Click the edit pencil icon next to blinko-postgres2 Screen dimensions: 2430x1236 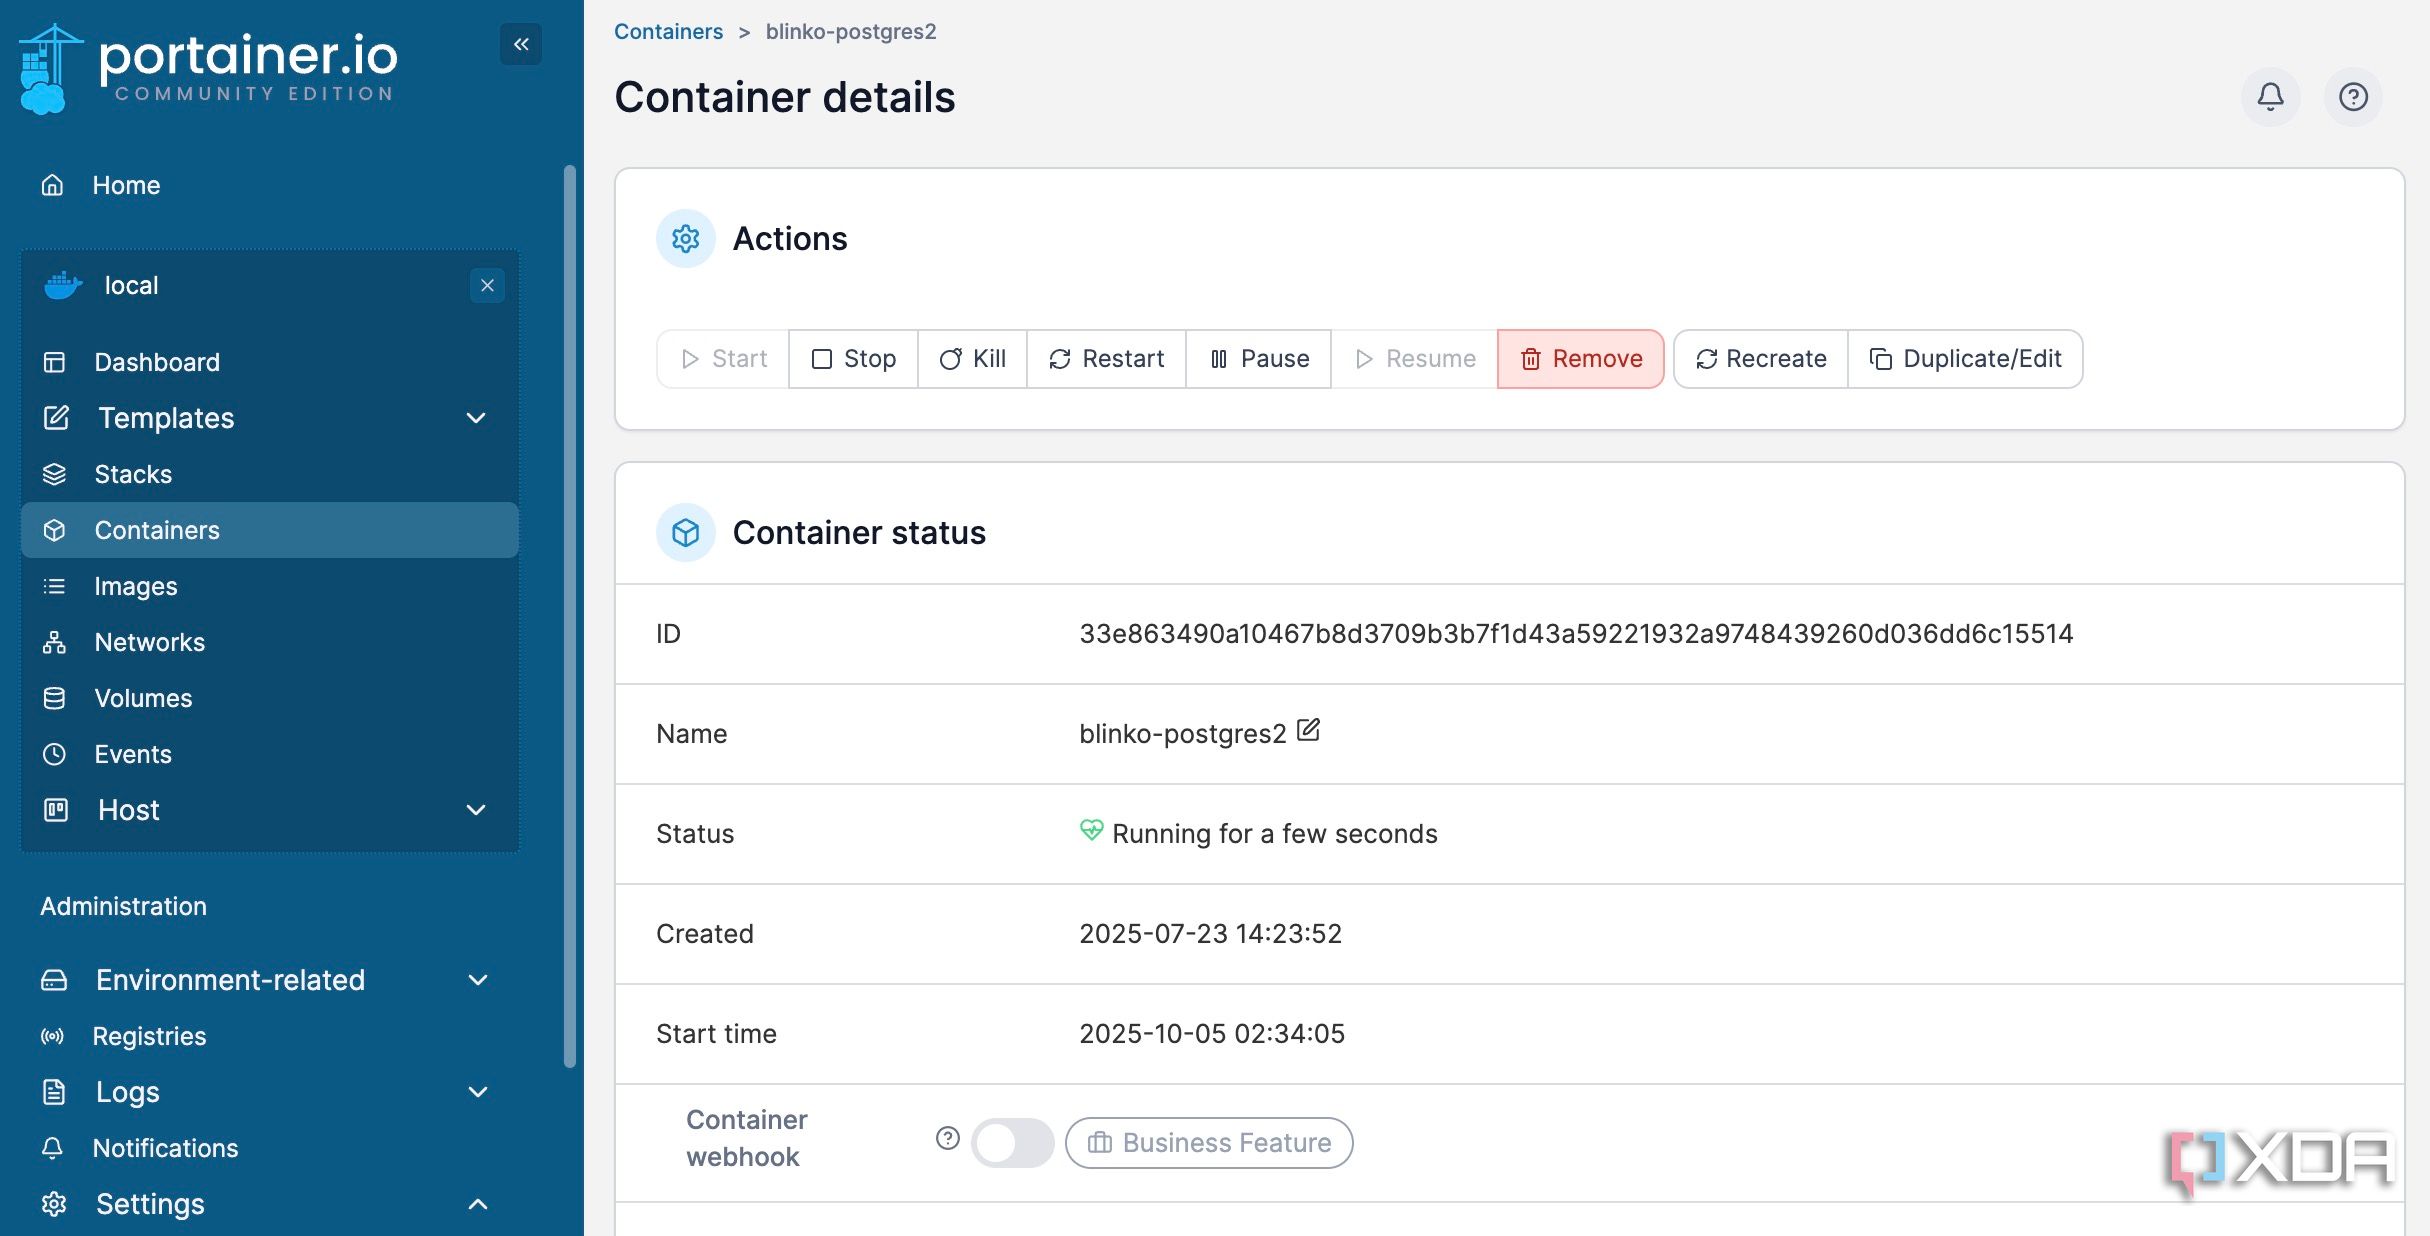point(1308,730)
